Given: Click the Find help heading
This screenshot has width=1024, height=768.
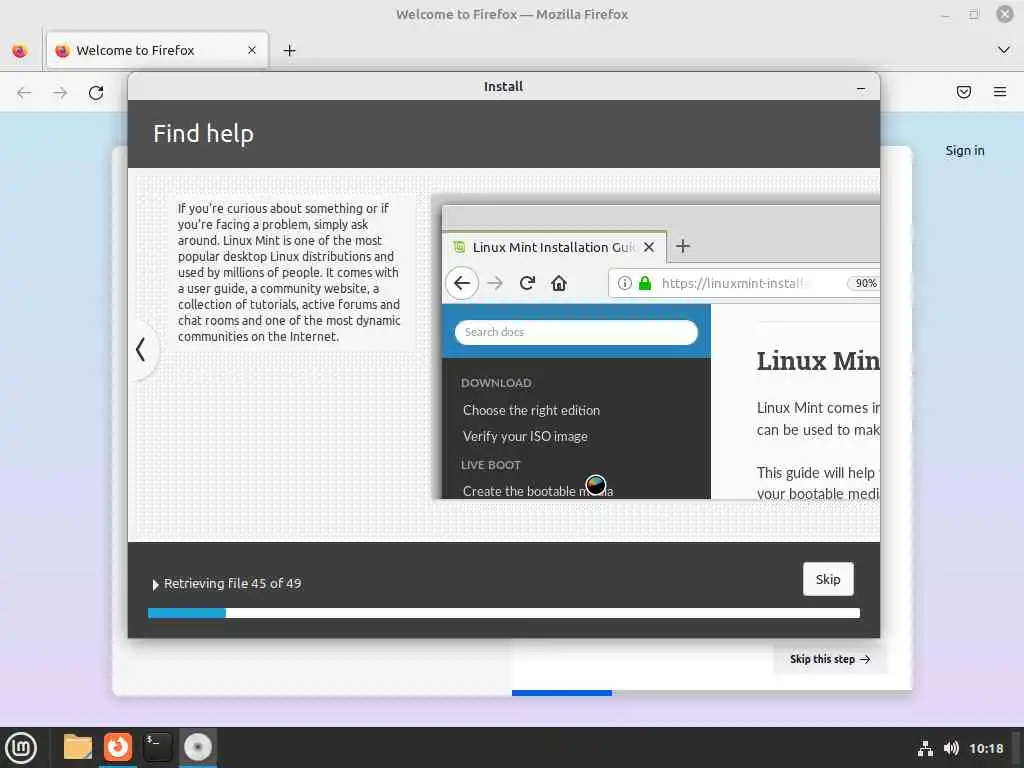Looking at the screenshot, I should tap(203, 133).
